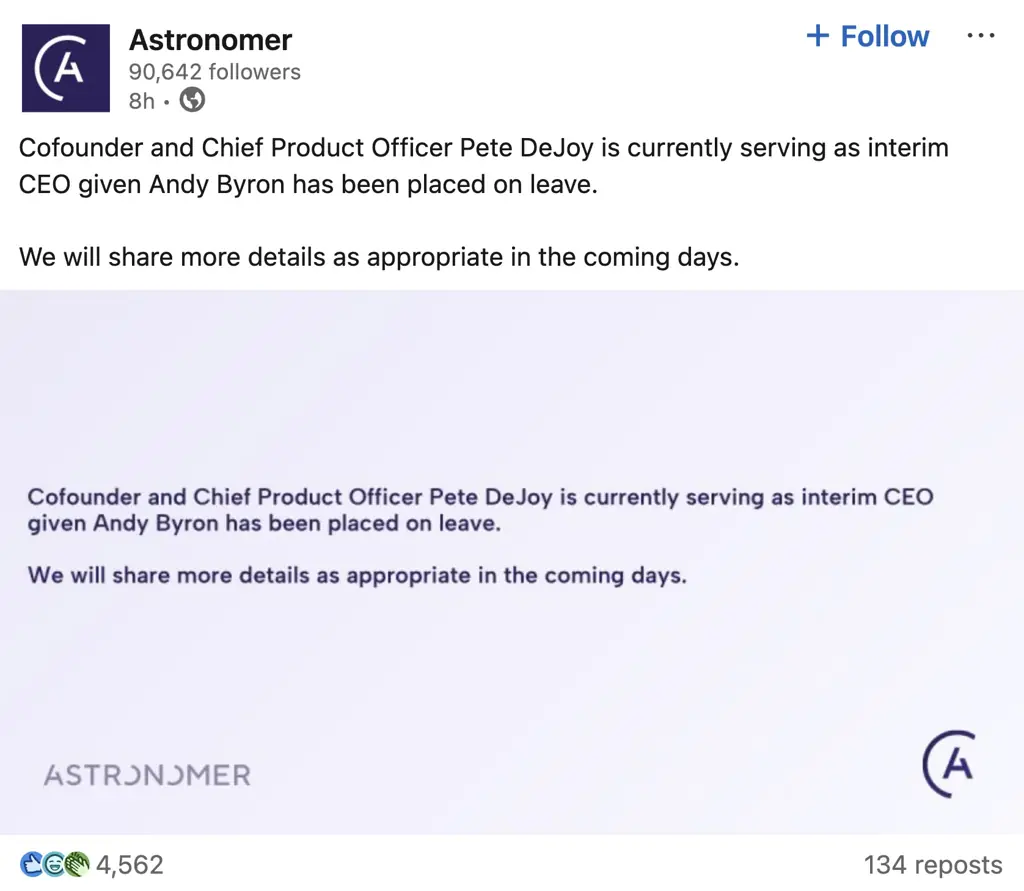Open Astronomer's profile from the bold name

tap(210, 39)
